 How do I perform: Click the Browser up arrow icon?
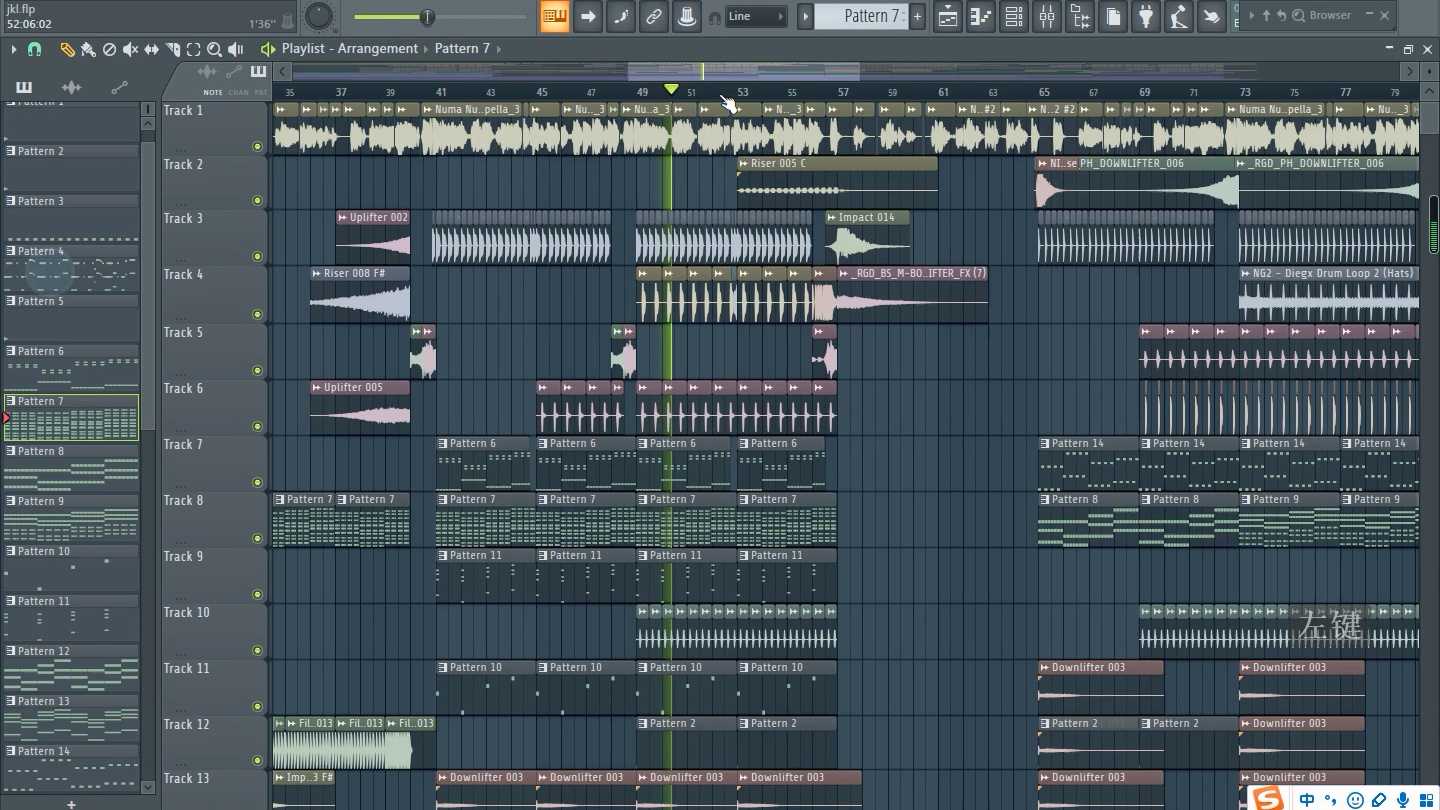click(x=1266, y=15)
